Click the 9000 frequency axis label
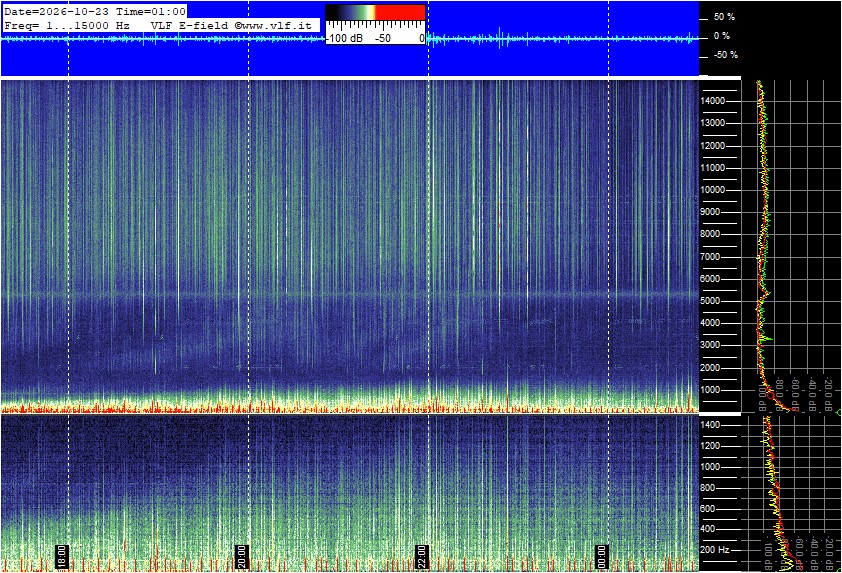The height and width of the screenshot is (573, 842). tap(710, 212)
